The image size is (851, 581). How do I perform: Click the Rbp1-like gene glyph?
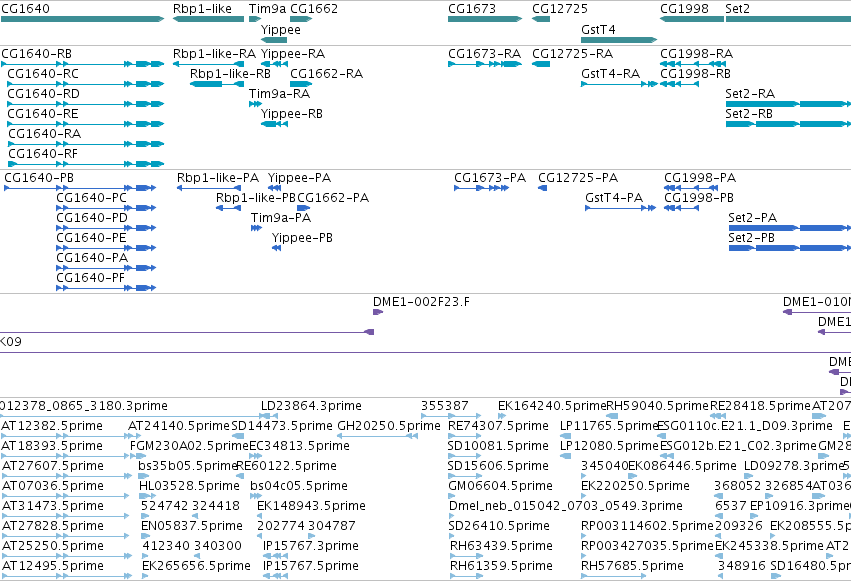pos(208,19)
